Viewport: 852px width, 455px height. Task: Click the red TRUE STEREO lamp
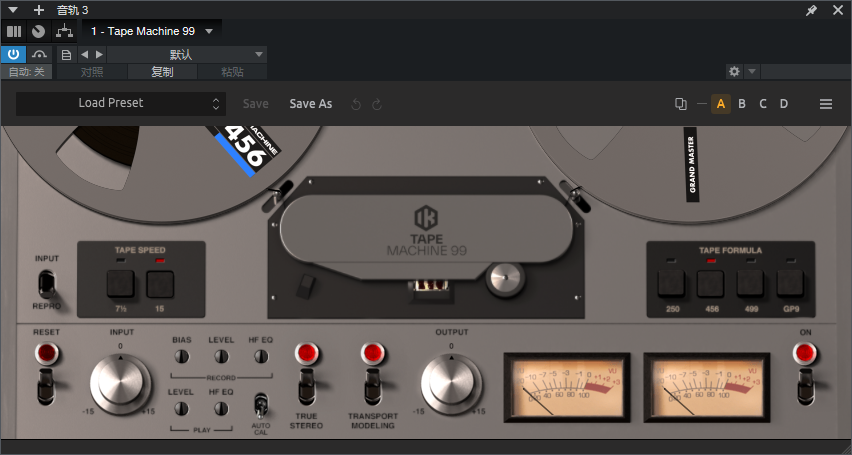tap(306, 353)
